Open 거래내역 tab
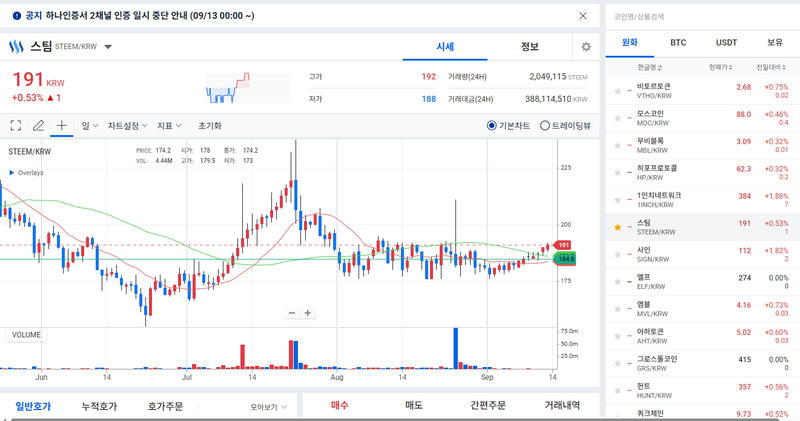Image resolution: width=800 pixels, height=421 pixels. click(562, 405)
